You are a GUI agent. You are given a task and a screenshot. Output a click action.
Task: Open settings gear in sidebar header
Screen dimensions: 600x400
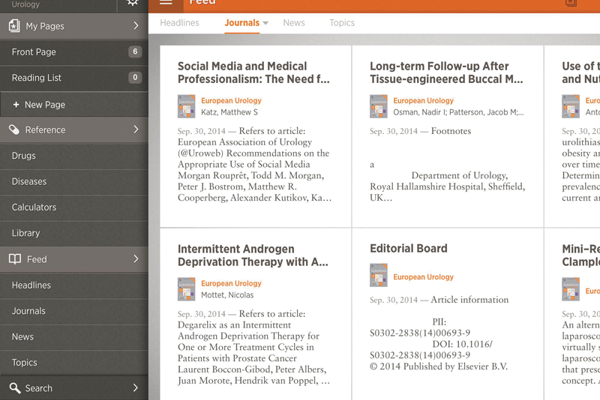[x=134, y=3]
